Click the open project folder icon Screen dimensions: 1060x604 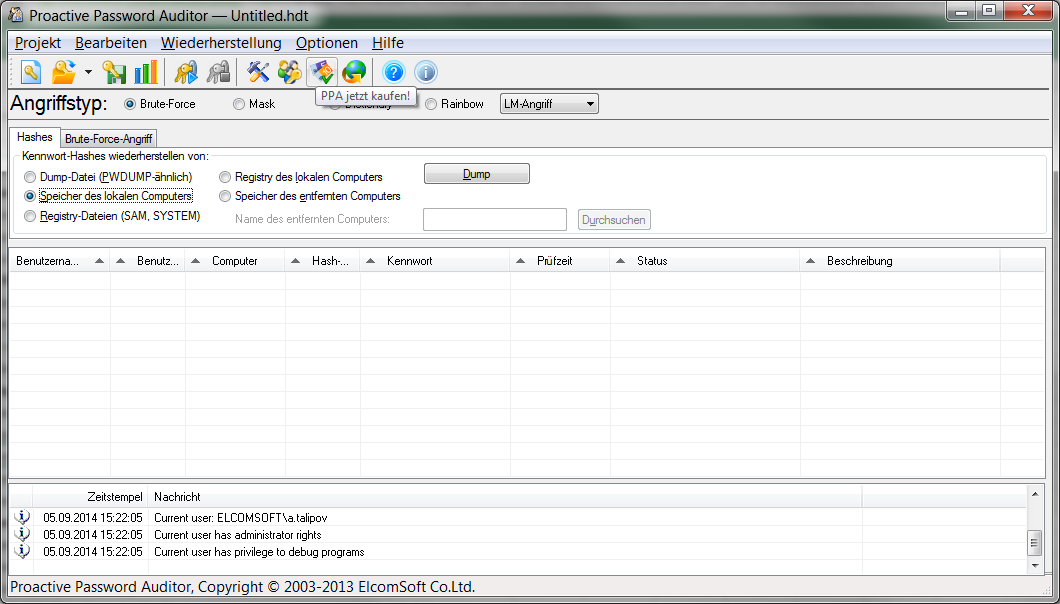[x=64, y=72]
